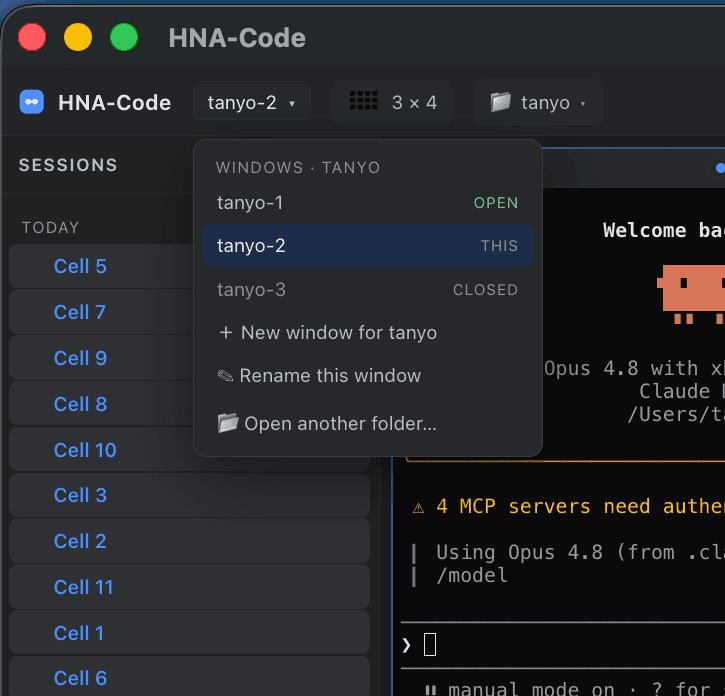
Task: Open the tanyo folder dropdown
Action: [x=538, y=102]
